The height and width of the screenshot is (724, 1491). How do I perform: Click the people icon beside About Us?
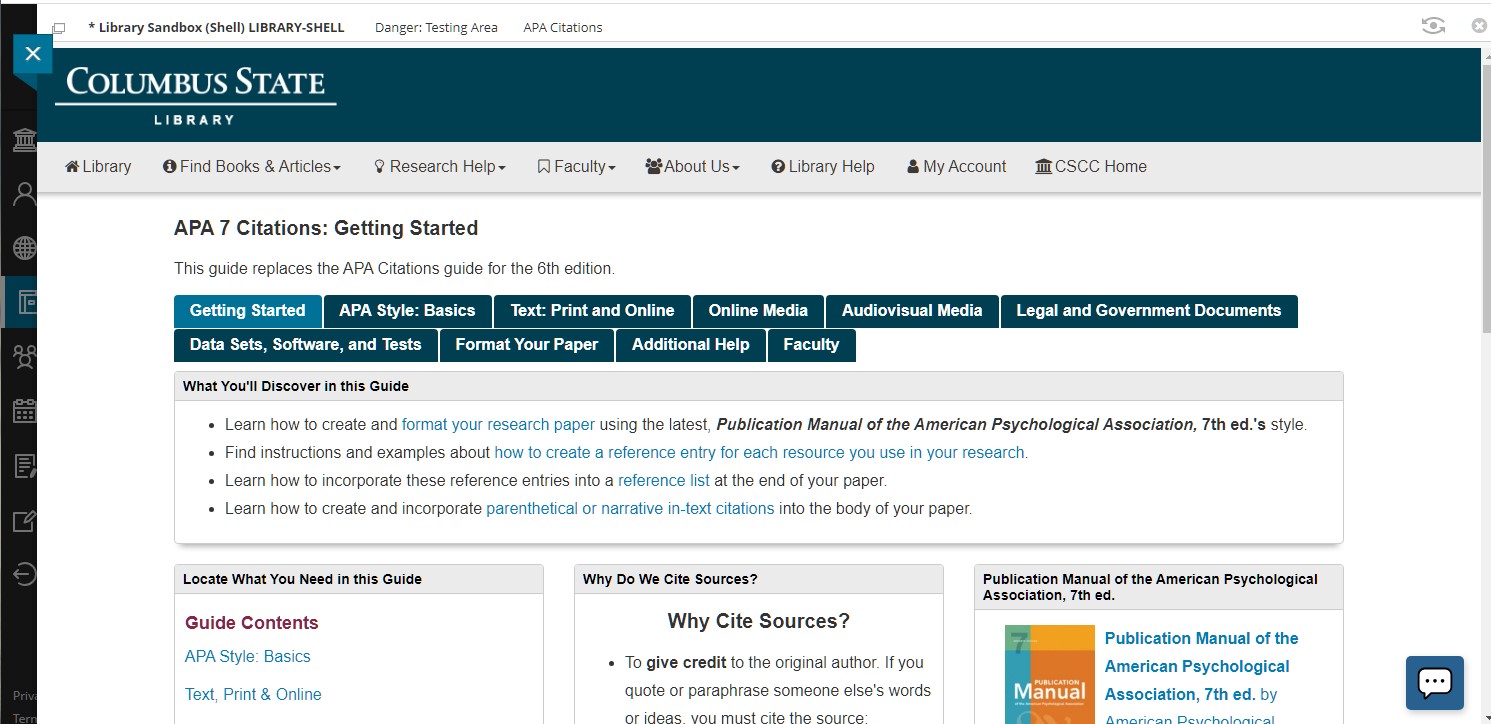pyautogui.click(x=654, y=167)
